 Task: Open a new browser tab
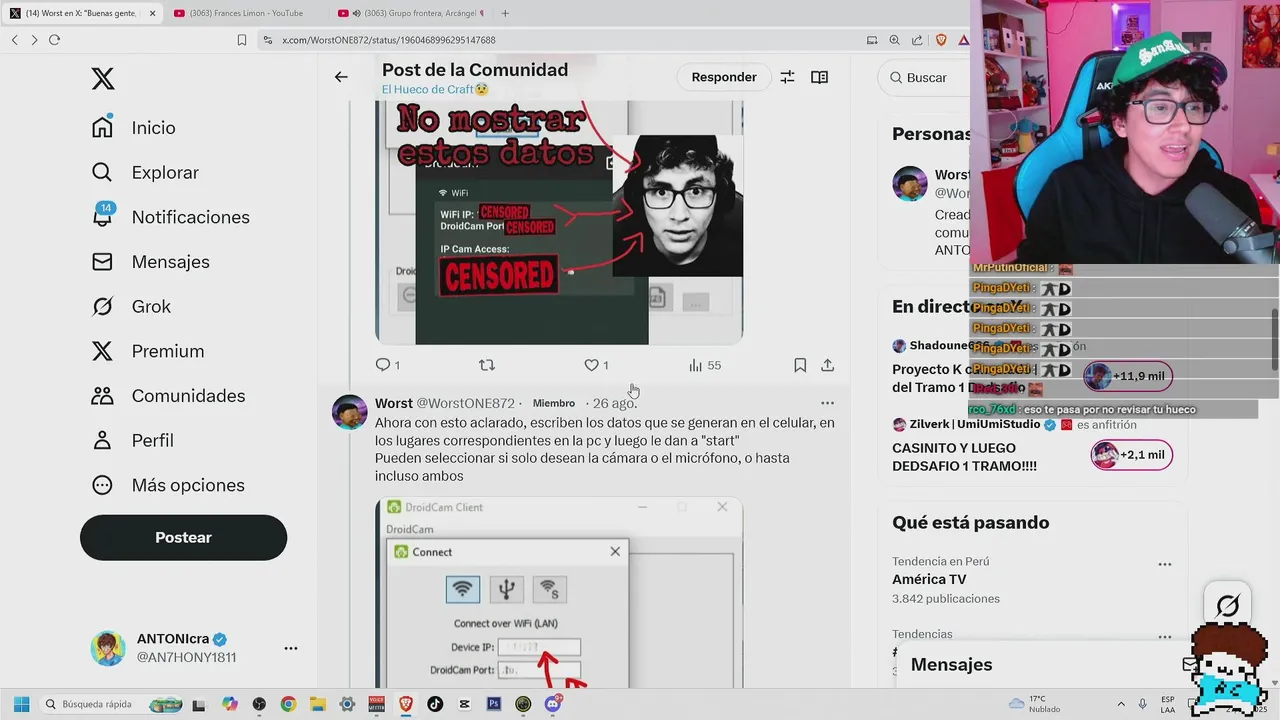[505, 13]
